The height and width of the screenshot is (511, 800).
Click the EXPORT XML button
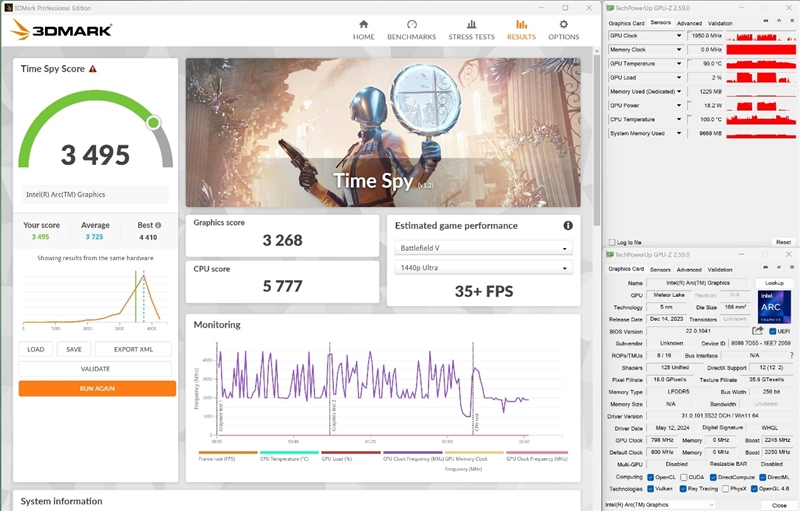tap(133, 349)
